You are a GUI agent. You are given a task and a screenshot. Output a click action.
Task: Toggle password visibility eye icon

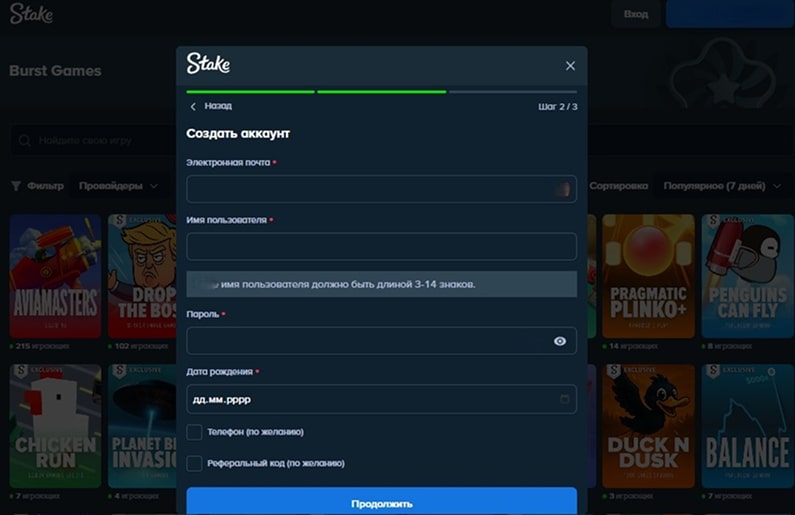pos(560,341)
